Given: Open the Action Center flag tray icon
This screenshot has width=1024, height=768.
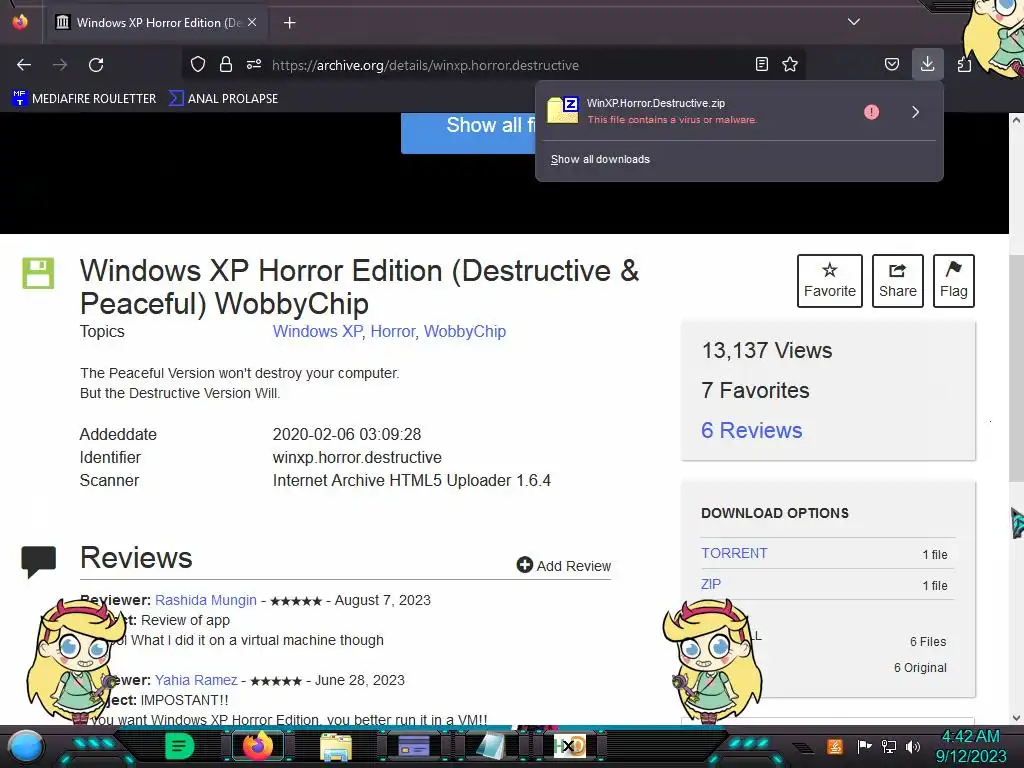Looking at the screenshot, I should [865, 746].
